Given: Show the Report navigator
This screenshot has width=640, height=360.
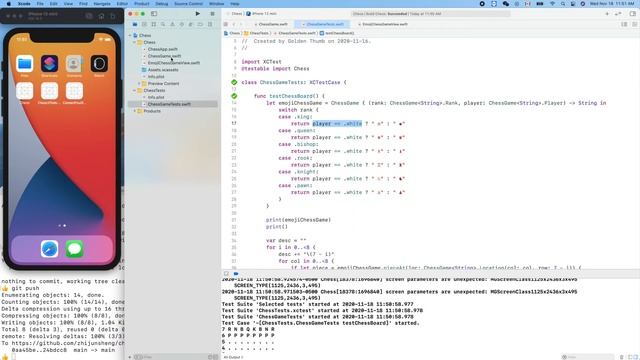Looking at the screenshot, I should [210, 24].
